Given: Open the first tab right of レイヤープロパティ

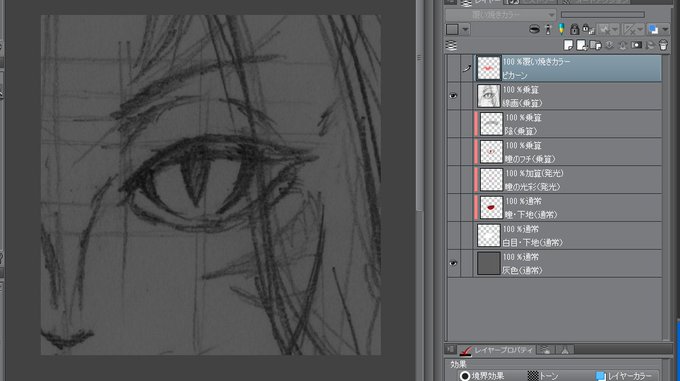Looking at the screenshot, I should click(546, 350).
